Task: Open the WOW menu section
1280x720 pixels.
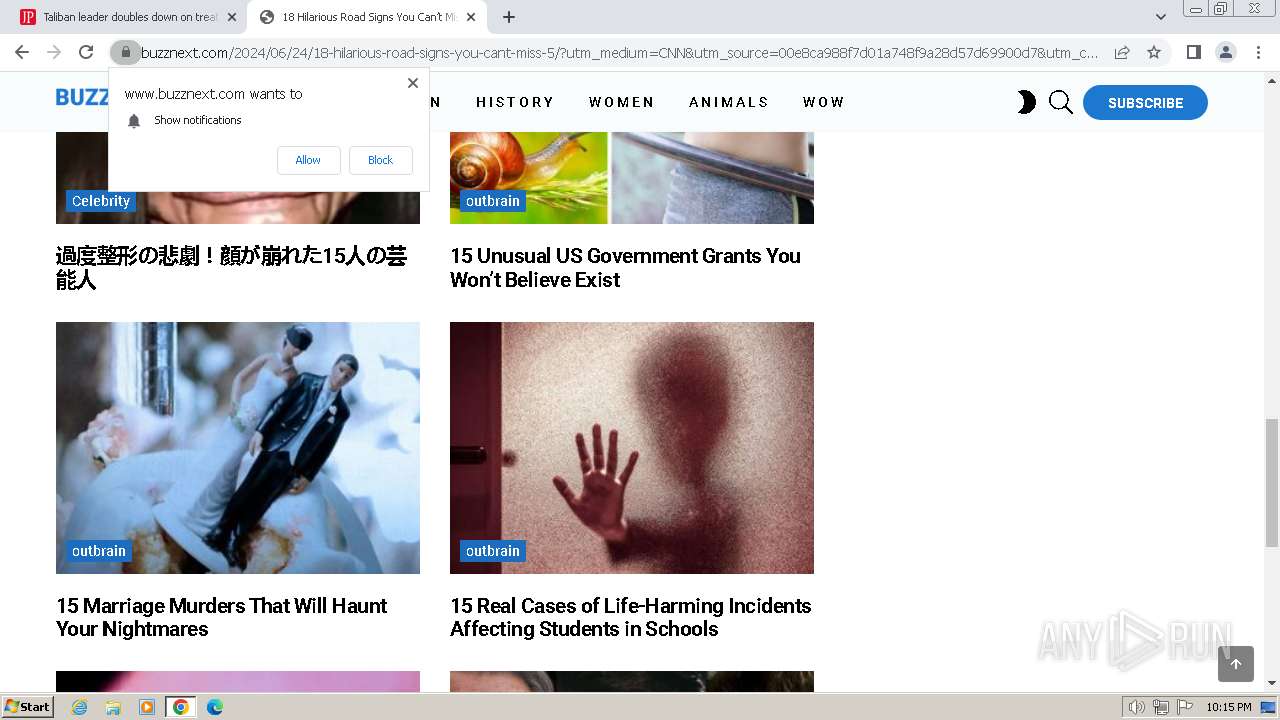Action: click(x=823, y=102)
